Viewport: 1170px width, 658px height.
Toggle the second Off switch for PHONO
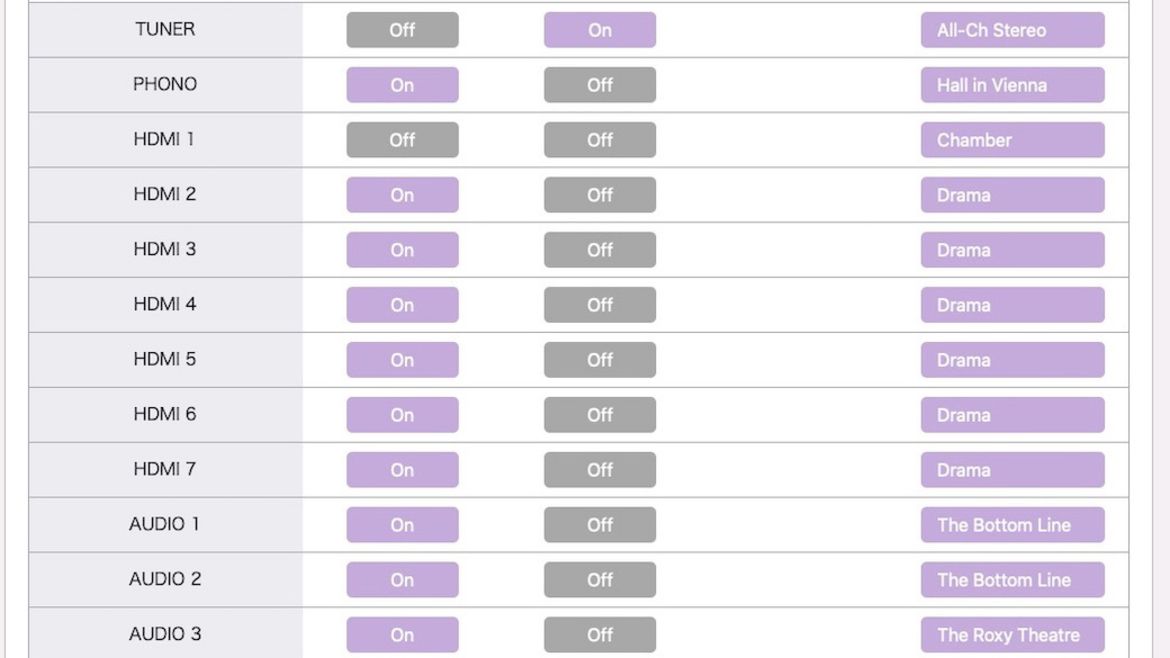[600, 85]
